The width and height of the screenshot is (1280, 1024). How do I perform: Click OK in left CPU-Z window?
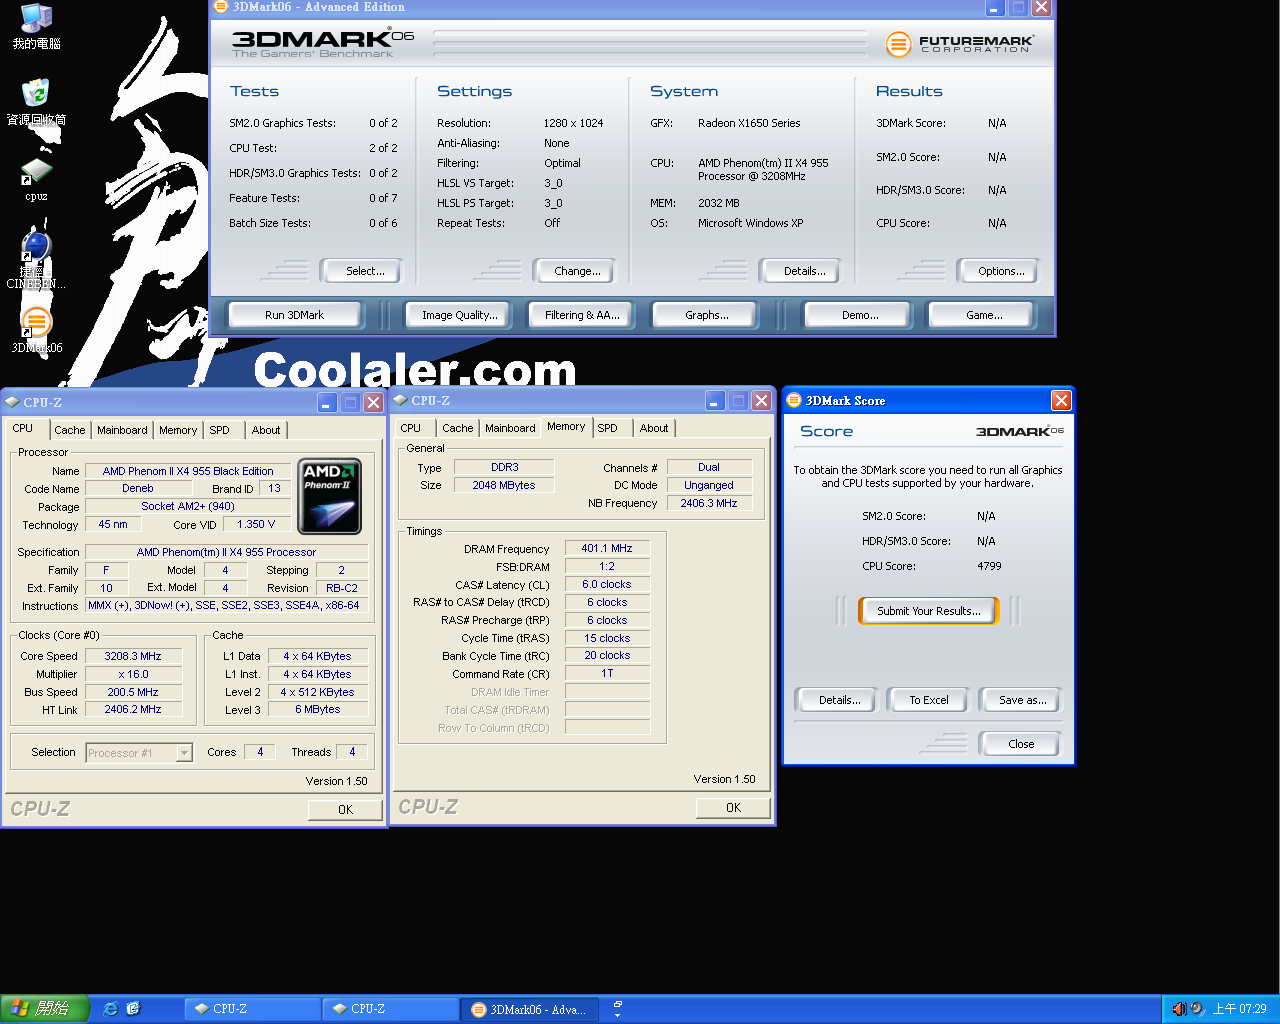(x=345, y=810)
